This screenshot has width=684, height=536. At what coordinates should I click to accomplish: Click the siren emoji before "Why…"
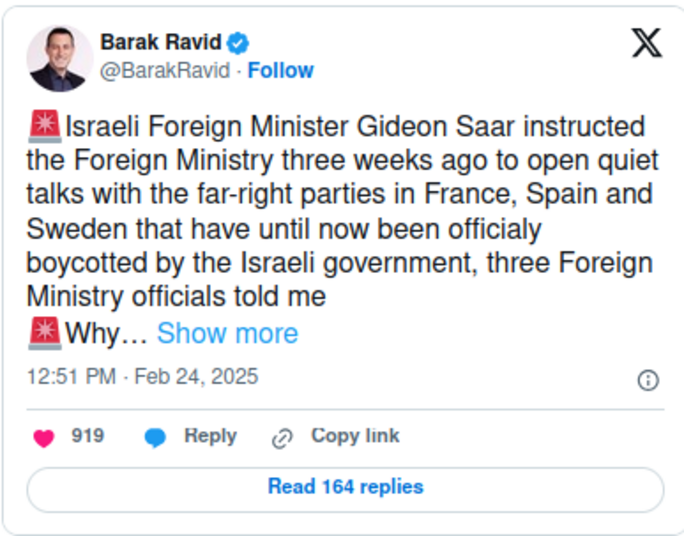pyautogui.click(x=46, y=333)
